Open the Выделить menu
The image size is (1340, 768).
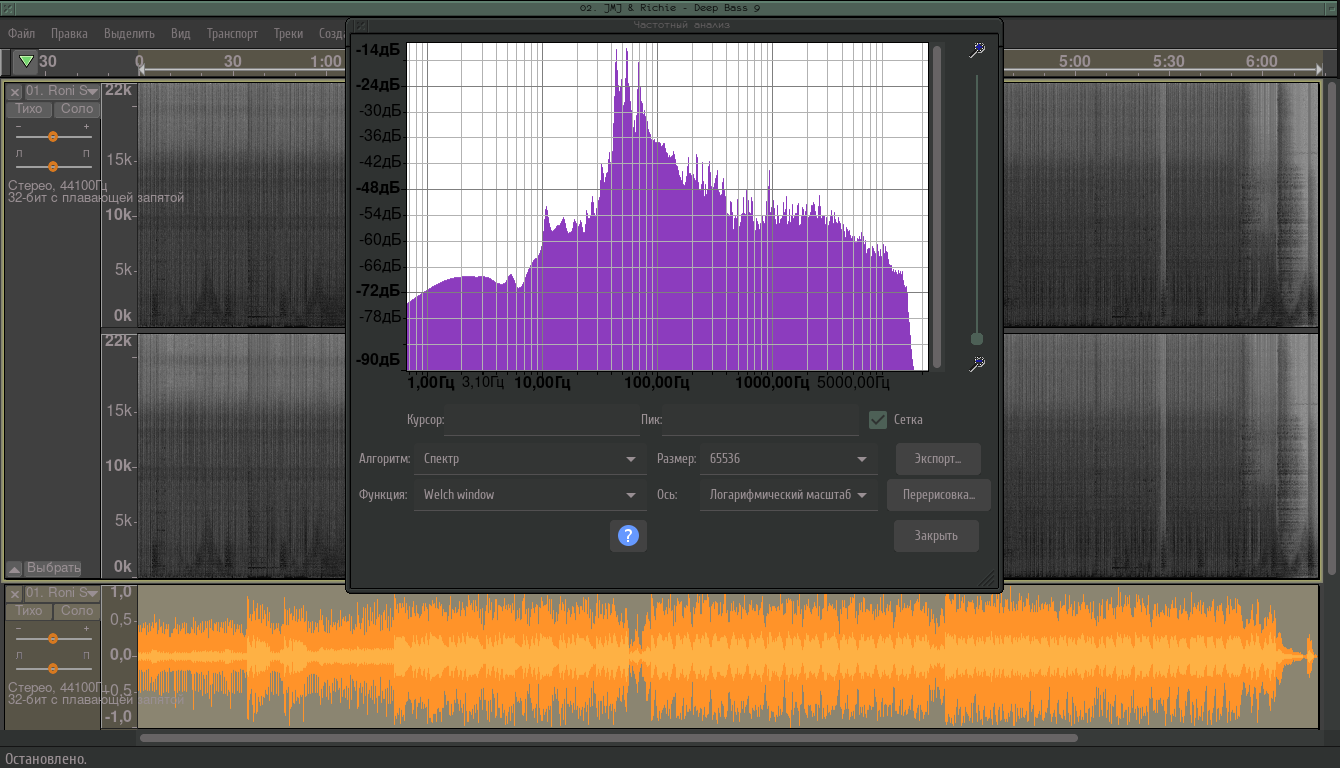click(x=129, y=33)
